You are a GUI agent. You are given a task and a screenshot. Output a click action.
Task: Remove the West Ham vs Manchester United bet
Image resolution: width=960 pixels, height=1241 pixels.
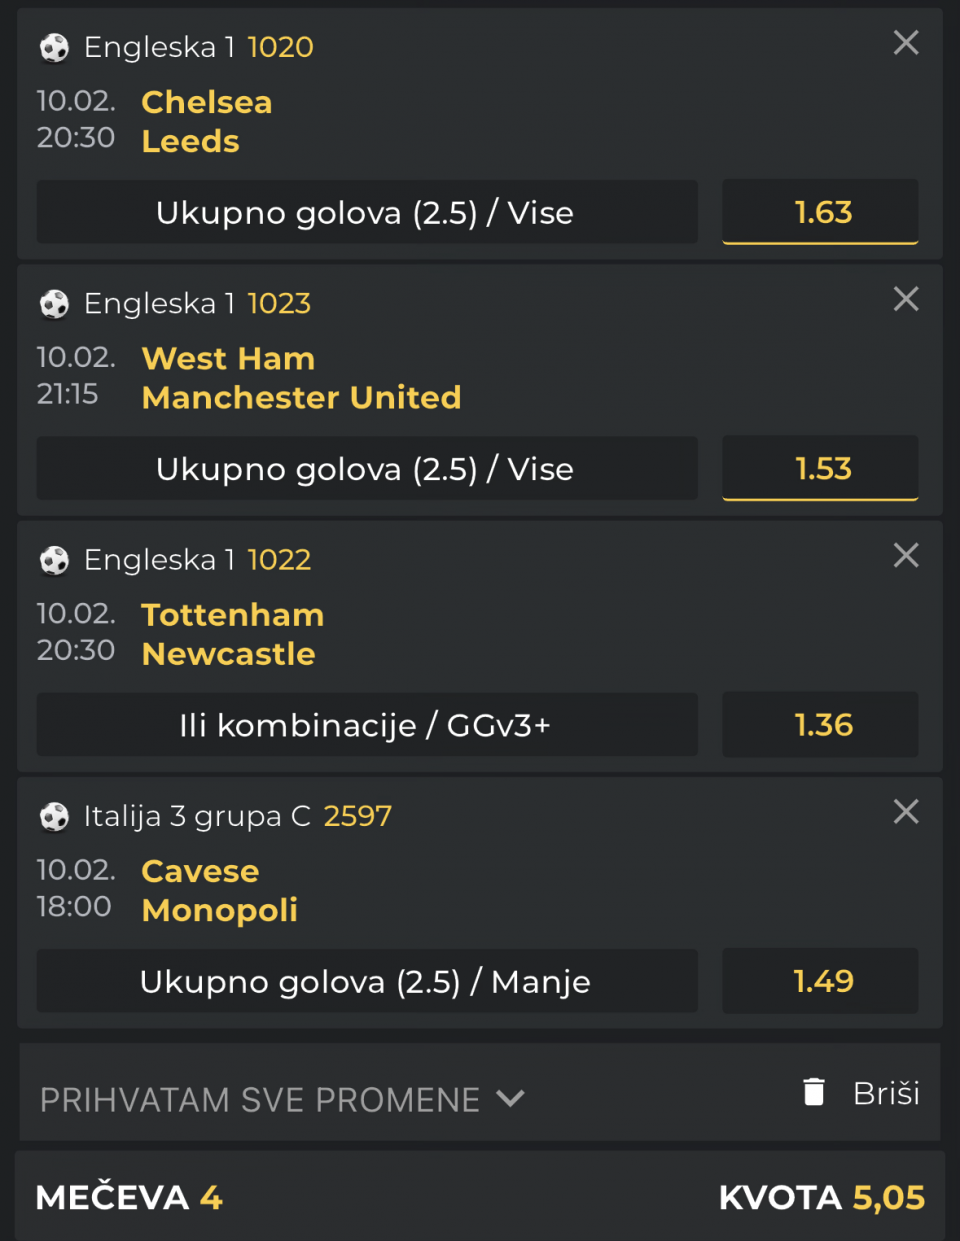pyautogui.click(x=906, y=299)
